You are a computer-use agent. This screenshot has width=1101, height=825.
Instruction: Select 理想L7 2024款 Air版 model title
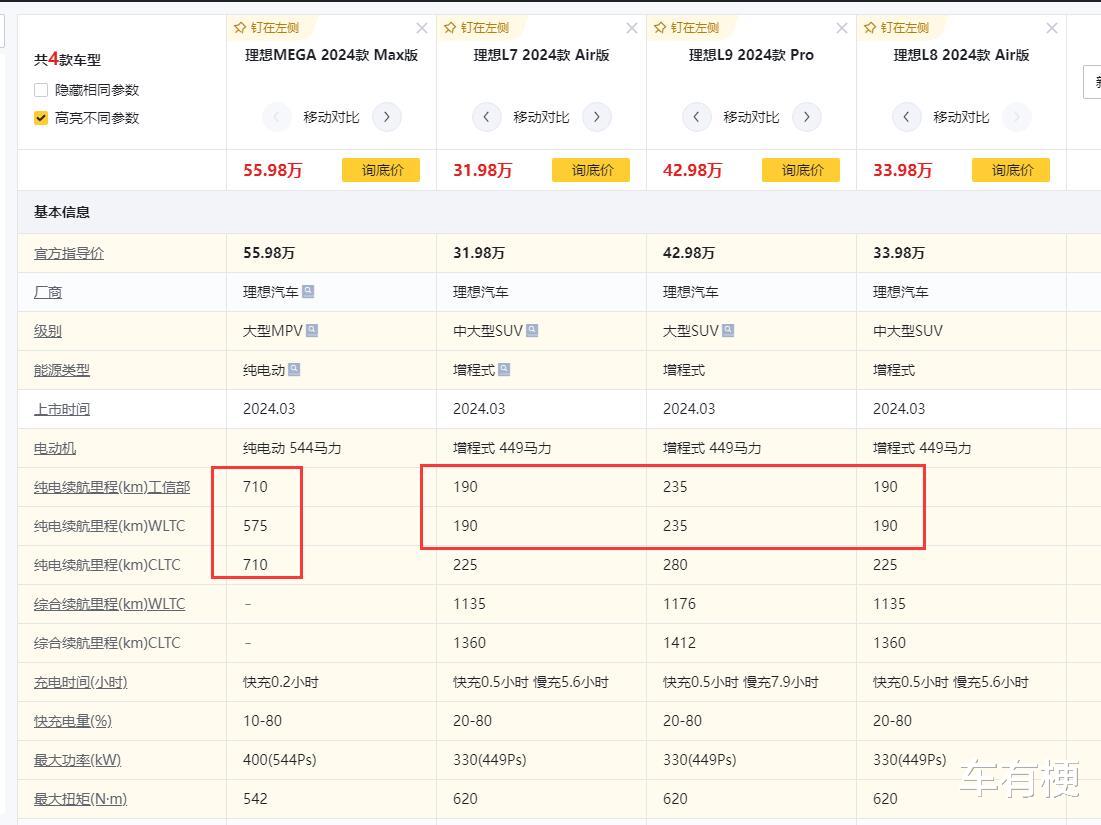click(541, 55)
